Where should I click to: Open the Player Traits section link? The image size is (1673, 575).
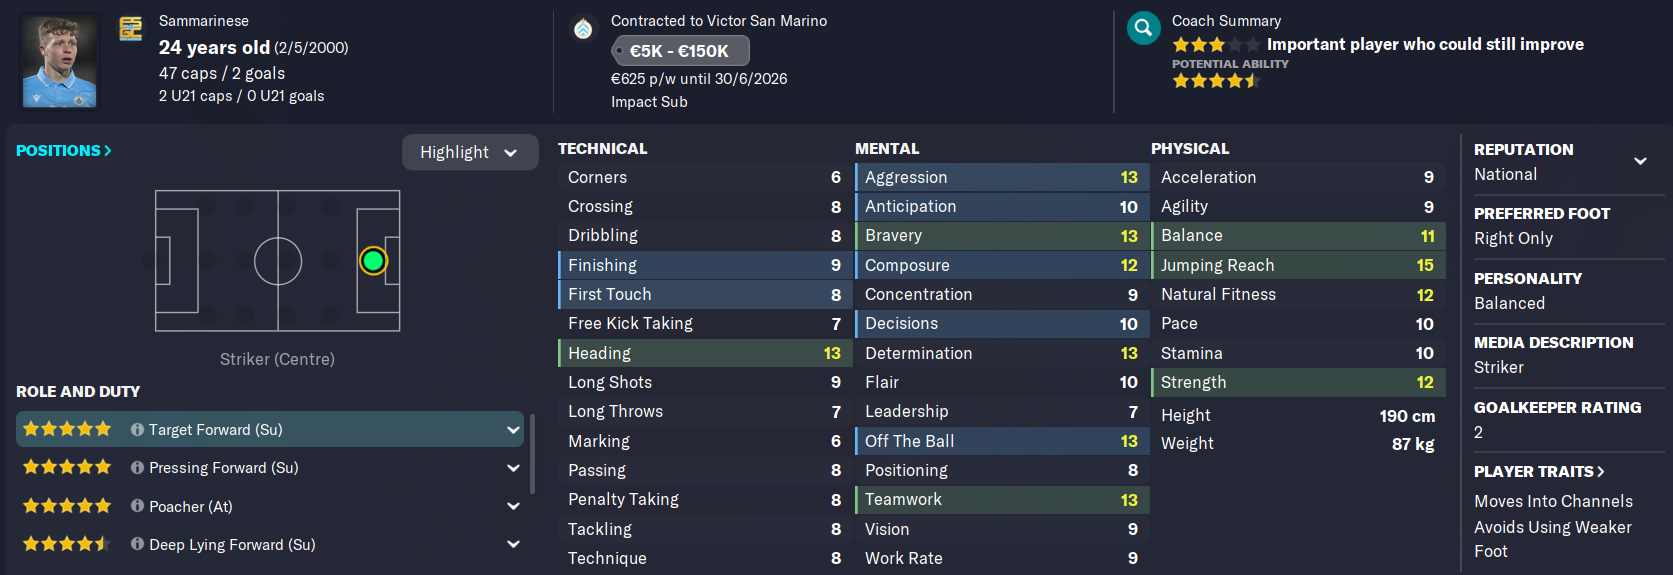(x=1539, y=471)
